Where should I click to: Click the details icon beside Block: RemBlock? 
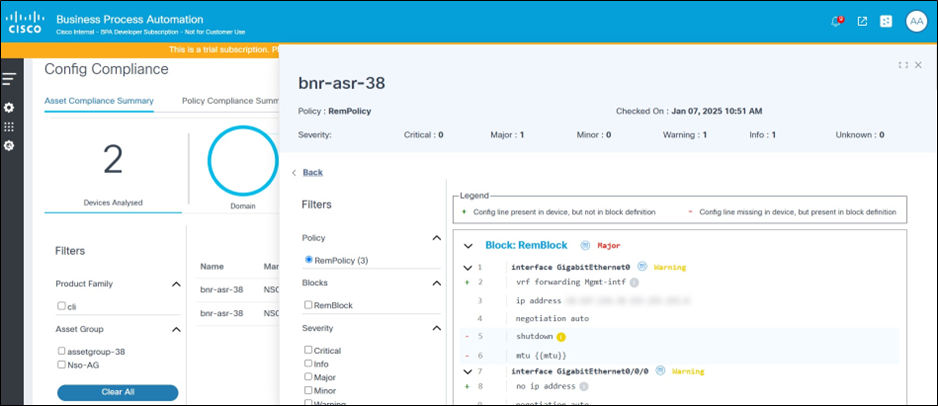(585, 245)
